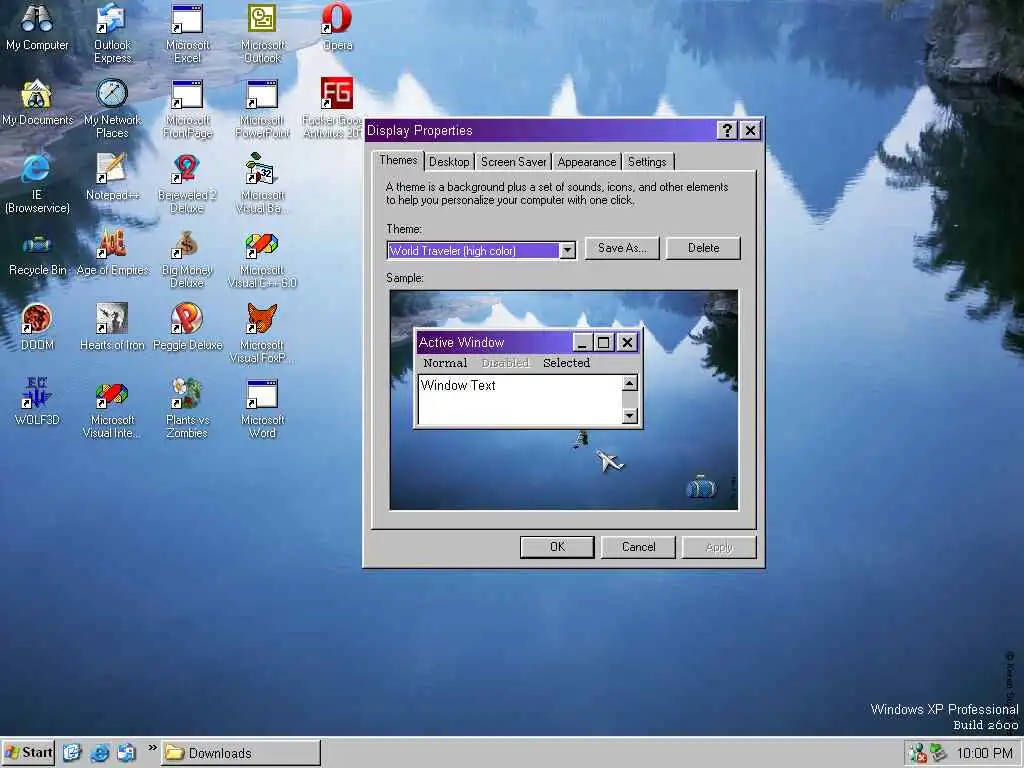Select the Microsoft Visual C++ 6.0 shortcut
Screen dimensions: 1024x768
tap(262, 259)
